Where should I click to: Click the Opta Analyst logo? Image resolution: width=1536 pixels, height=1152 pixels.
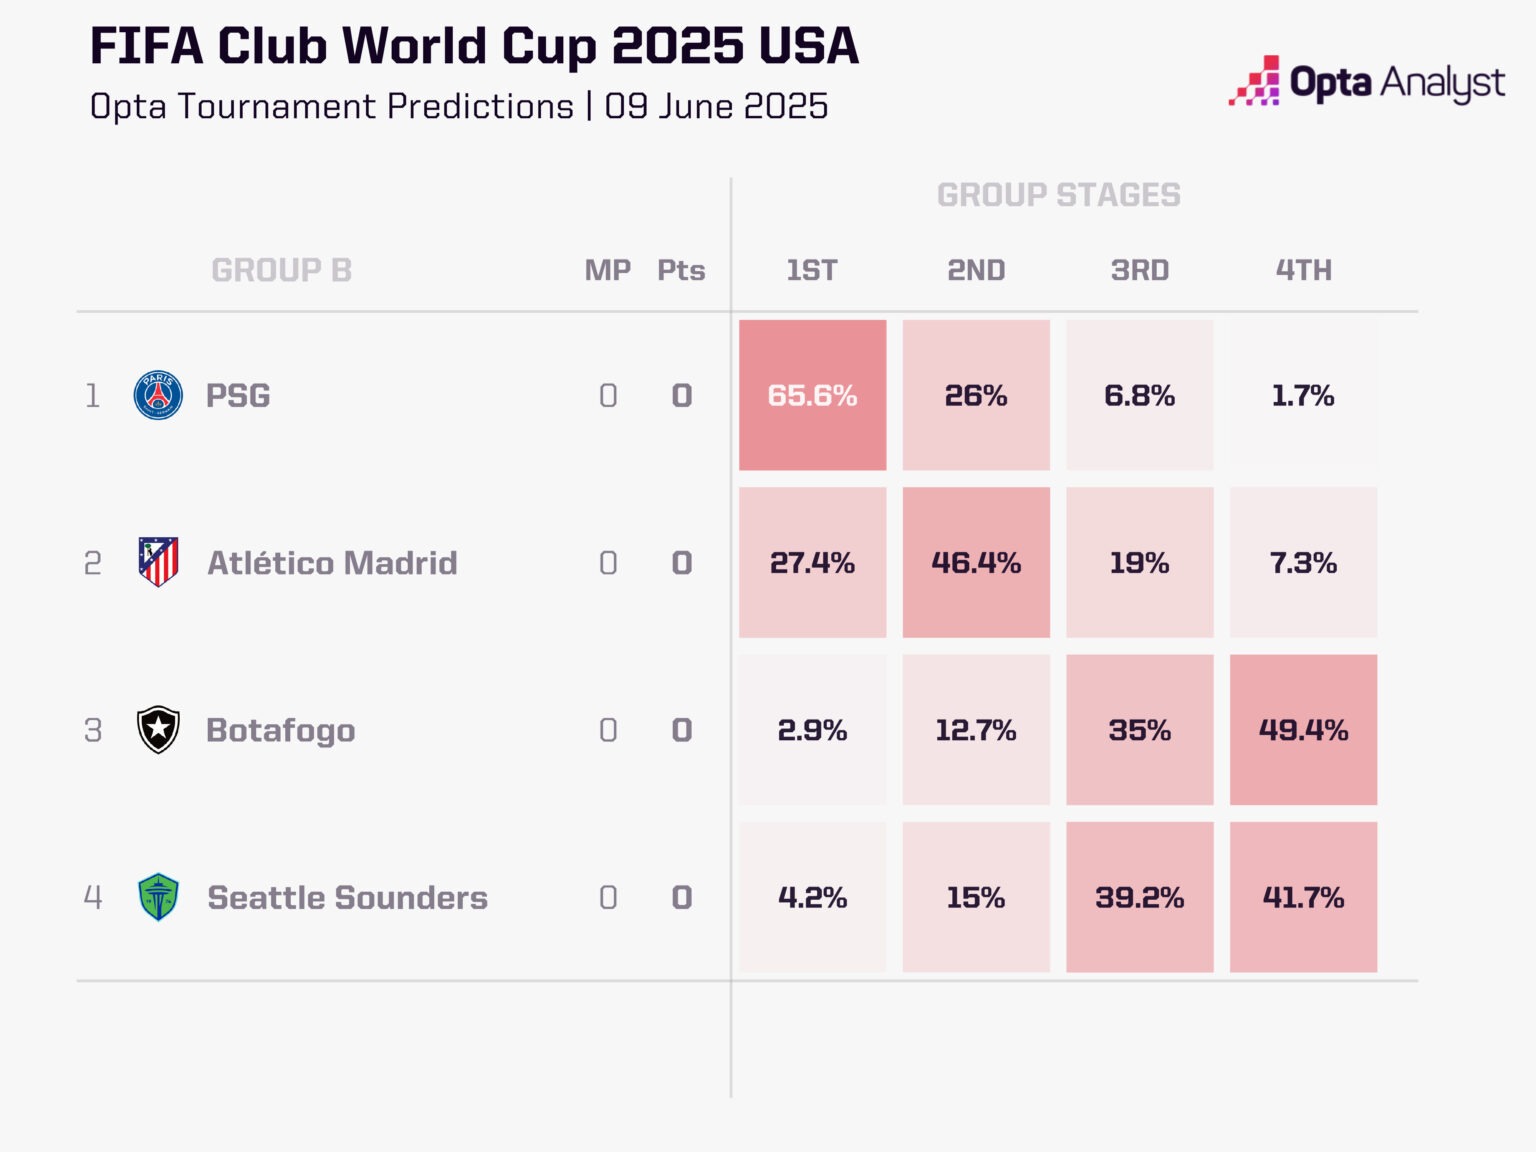tap(1366, 82)
